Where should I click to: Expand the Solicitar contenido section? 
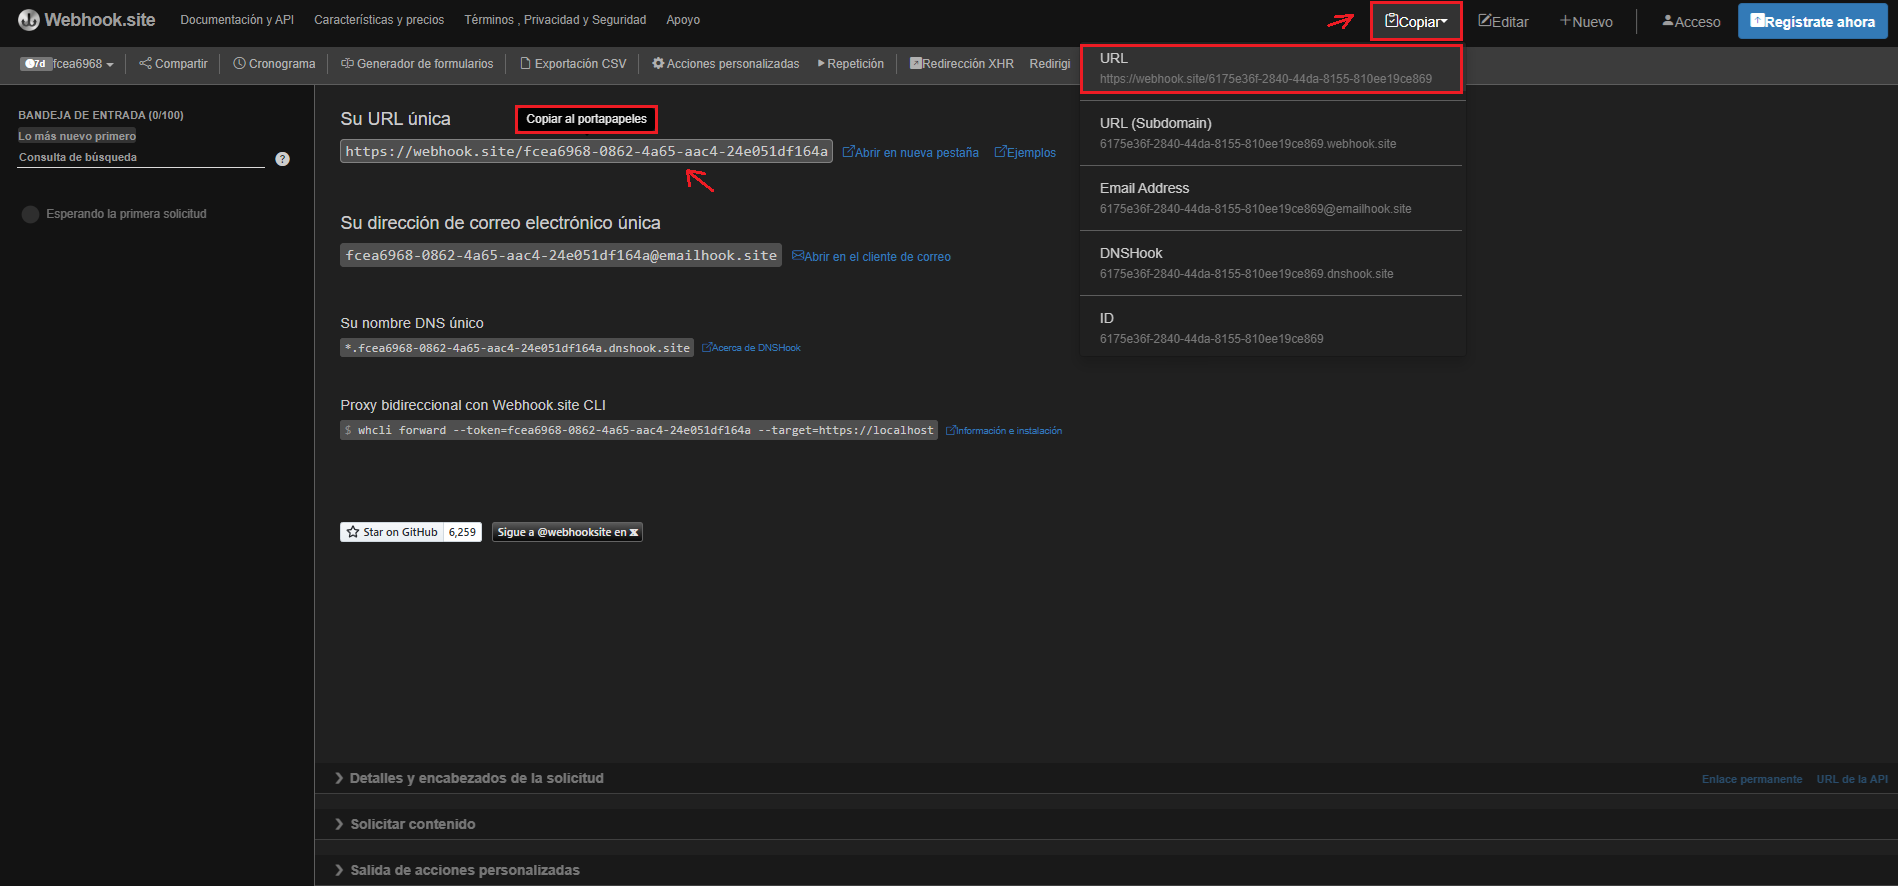(x=412, y=824)
